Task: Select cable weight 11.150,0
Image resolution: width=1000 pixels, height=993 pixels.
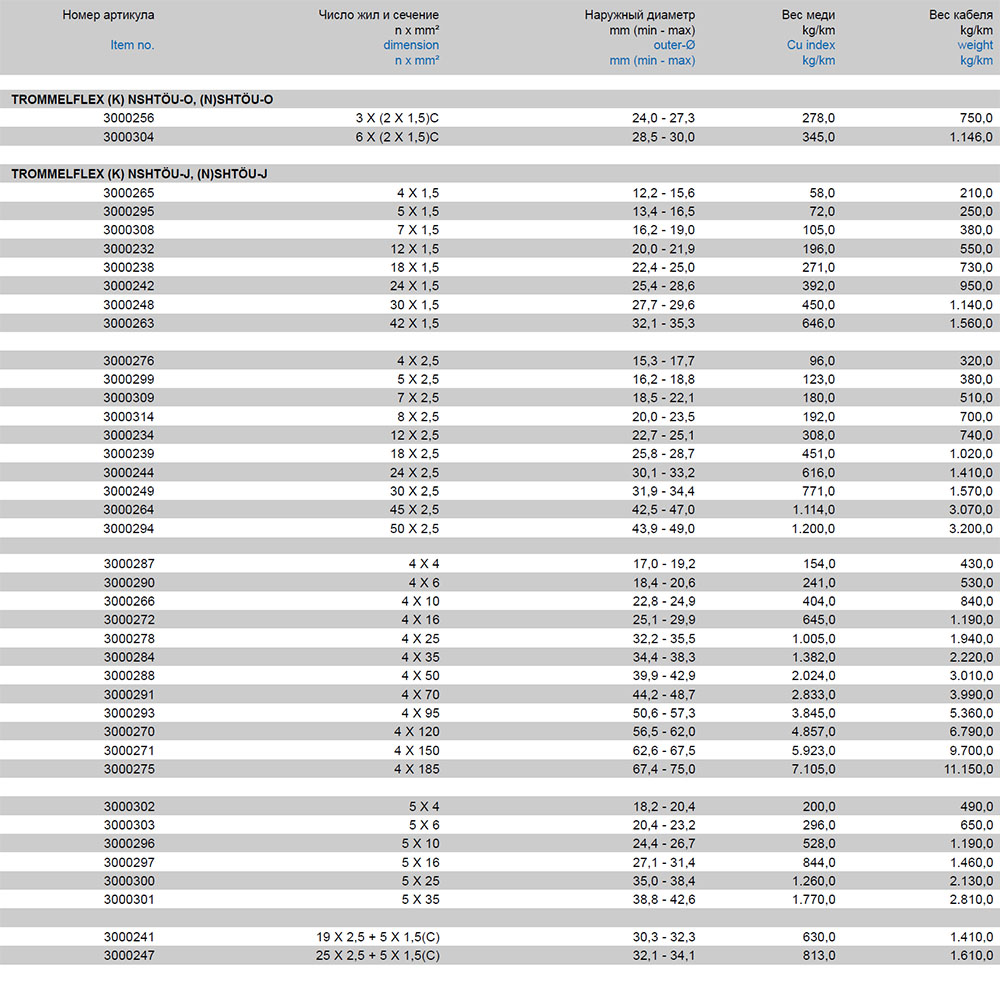Action: pos(968,769)
